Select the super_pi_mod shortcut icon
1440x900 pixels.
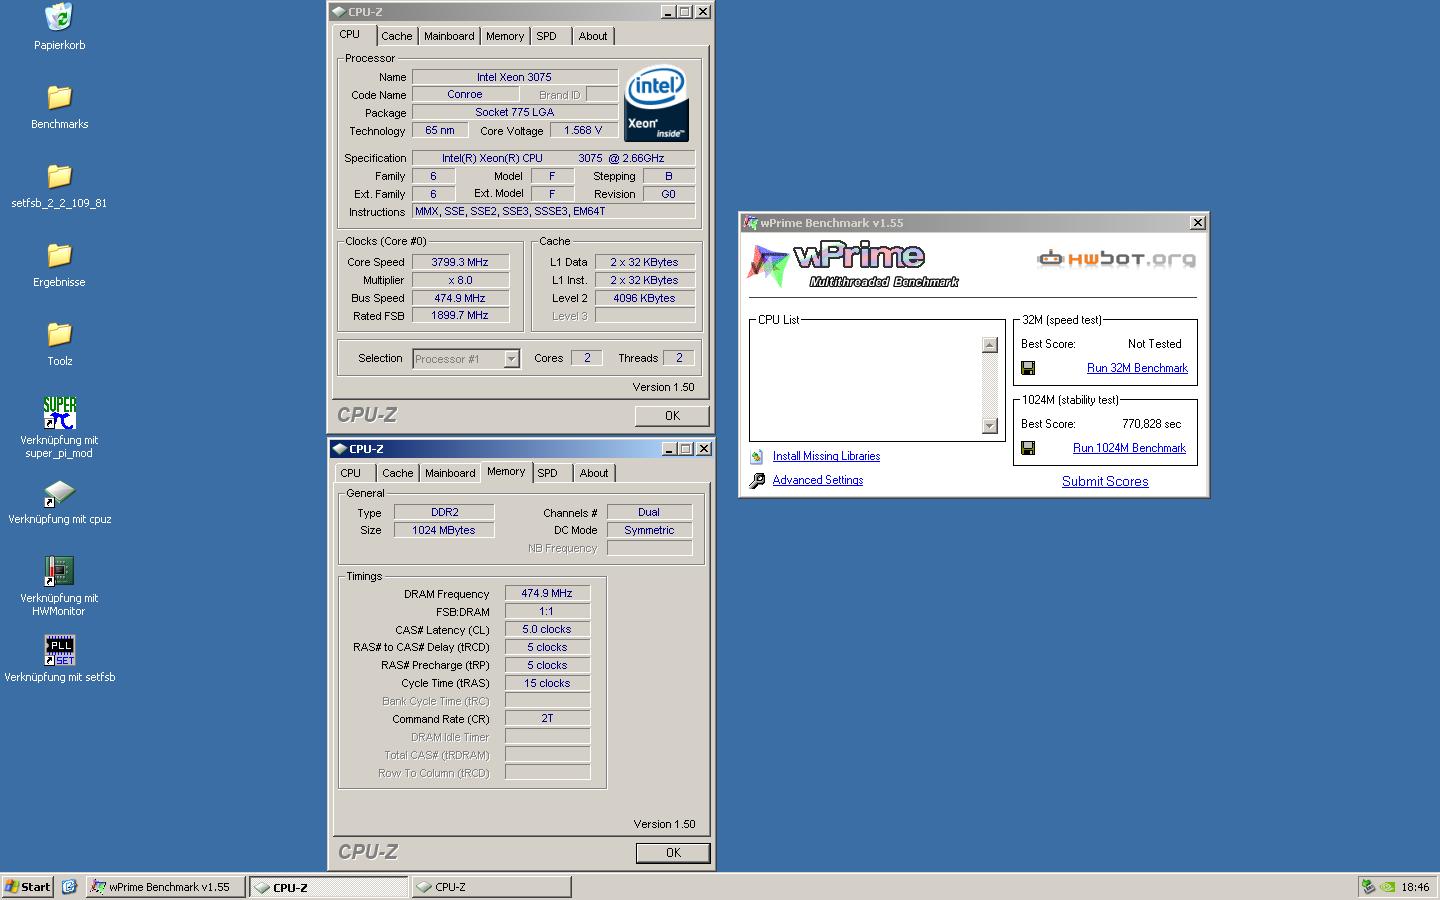(59, 413)
